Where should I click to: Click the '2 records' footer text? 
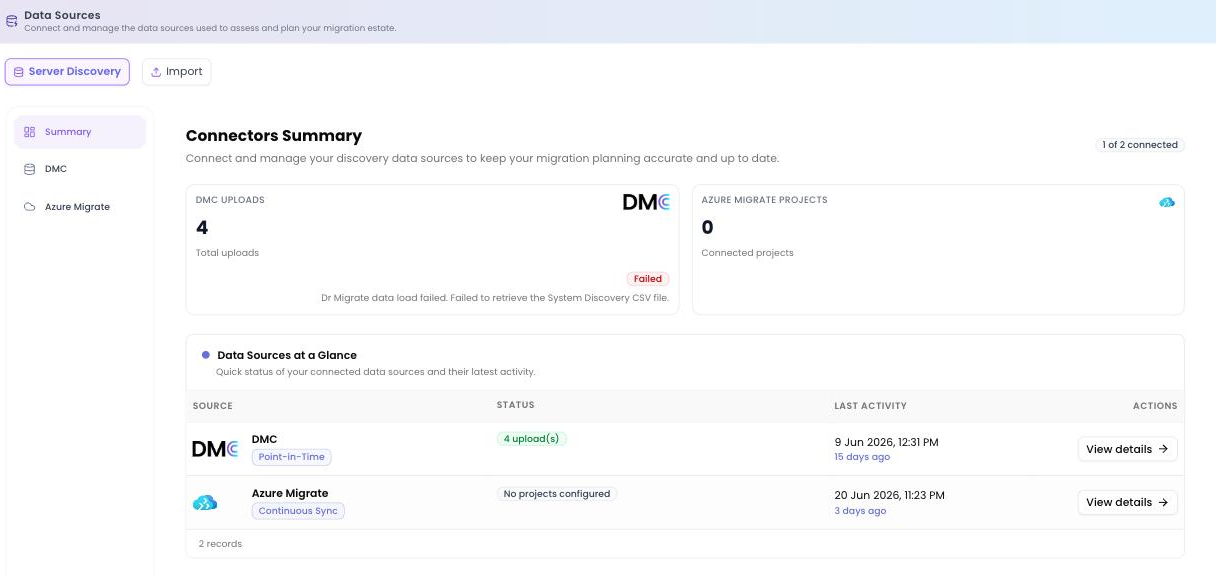[x=220, y=544]
